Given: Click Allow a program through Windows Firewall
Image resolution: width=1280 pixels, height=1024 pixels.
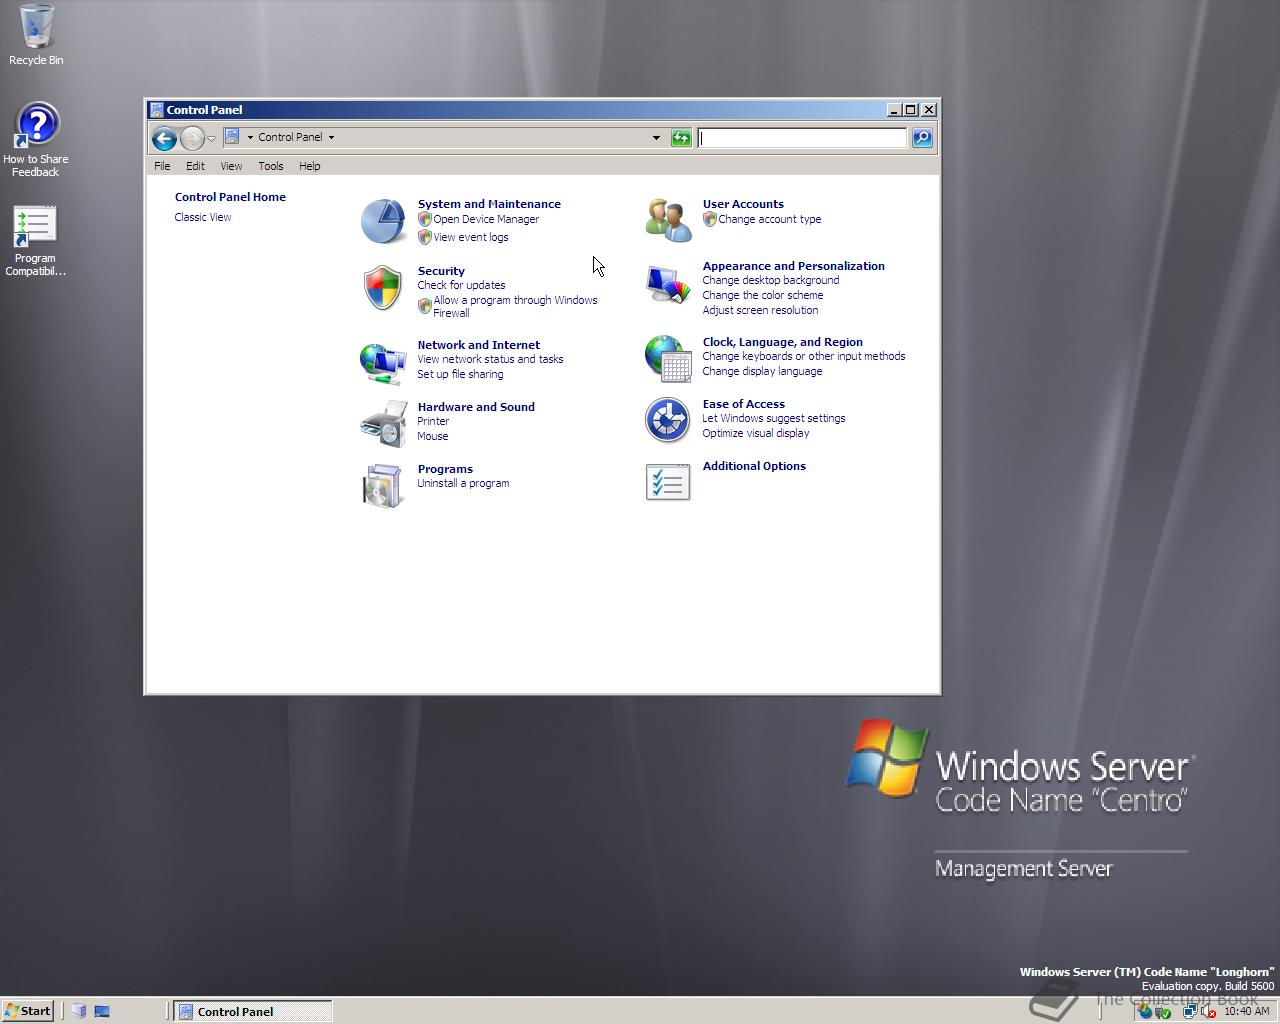Looking at the screenshot, I should [515, 306].
